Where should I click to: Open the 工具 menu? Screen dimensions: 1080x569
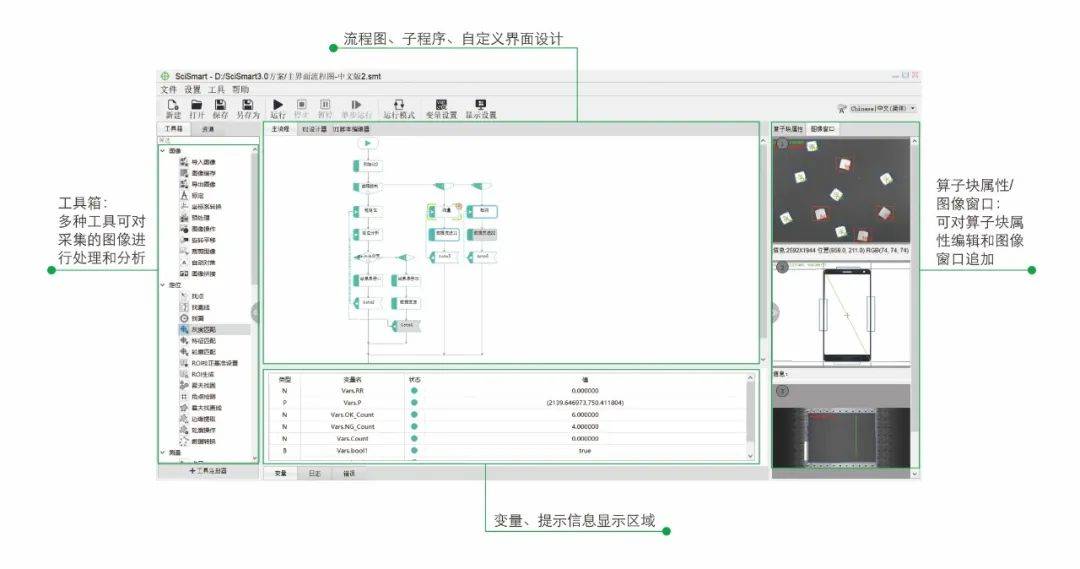(216, 90)
